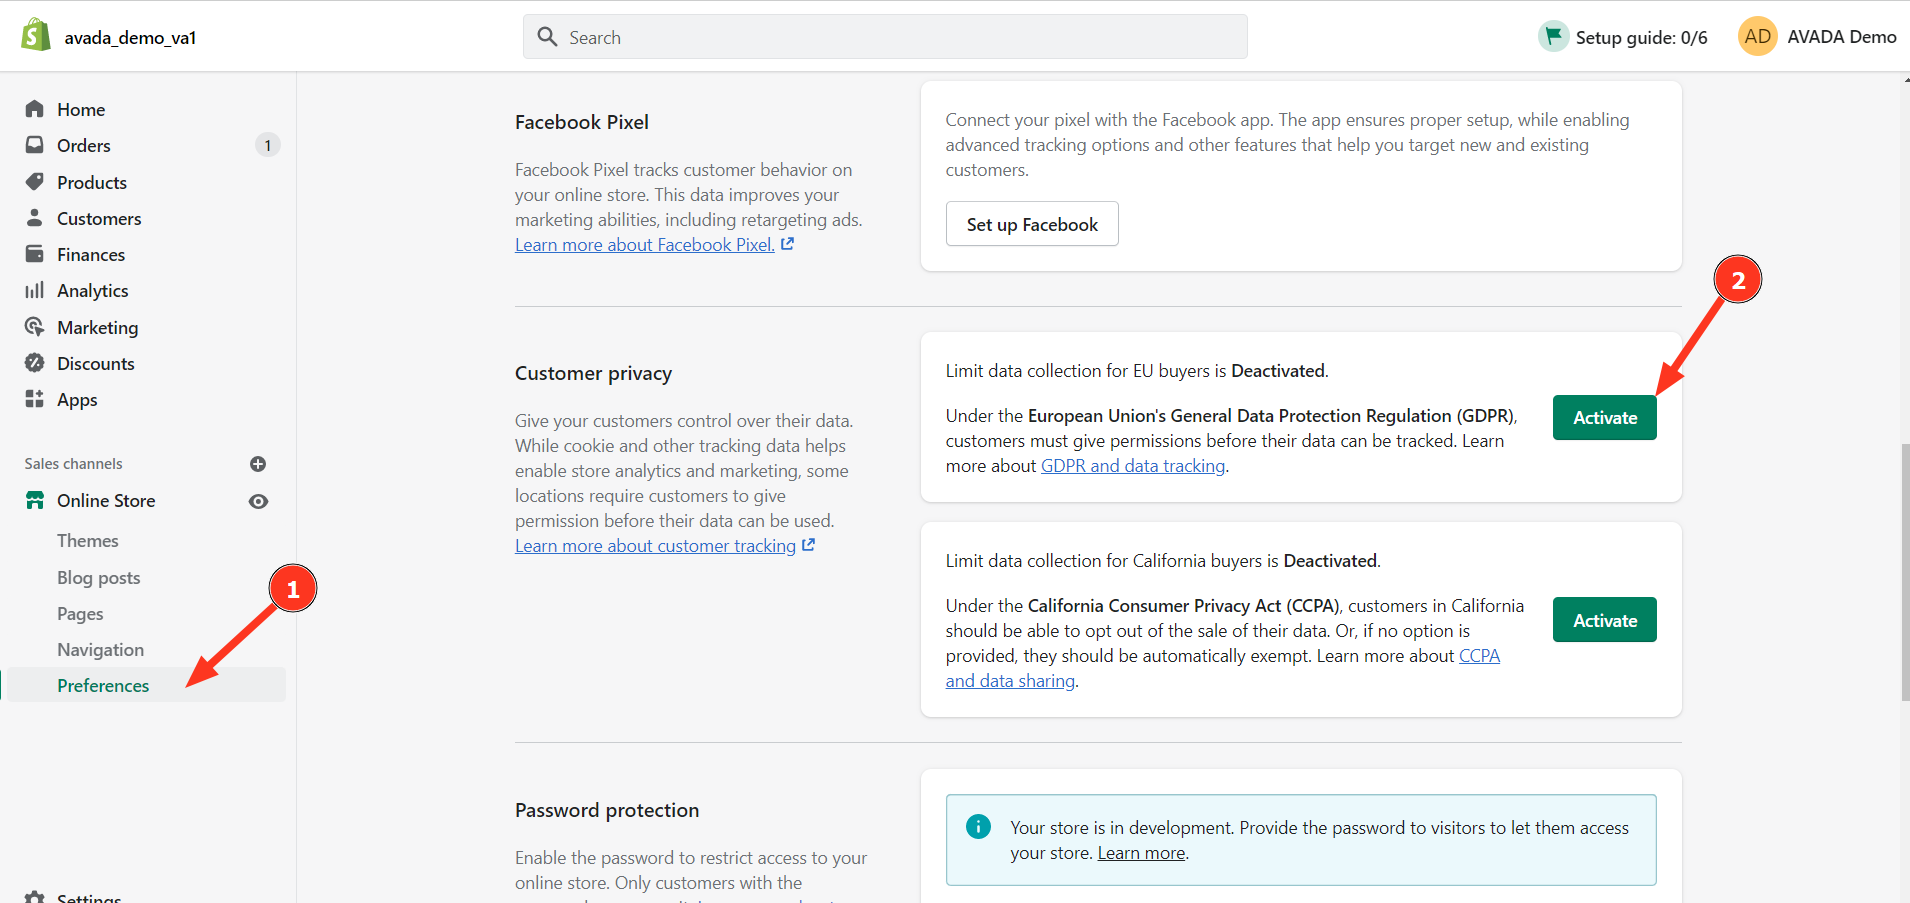Click the Discounts badge icon
The image size is (1910, 903).
tap(35, 363)
